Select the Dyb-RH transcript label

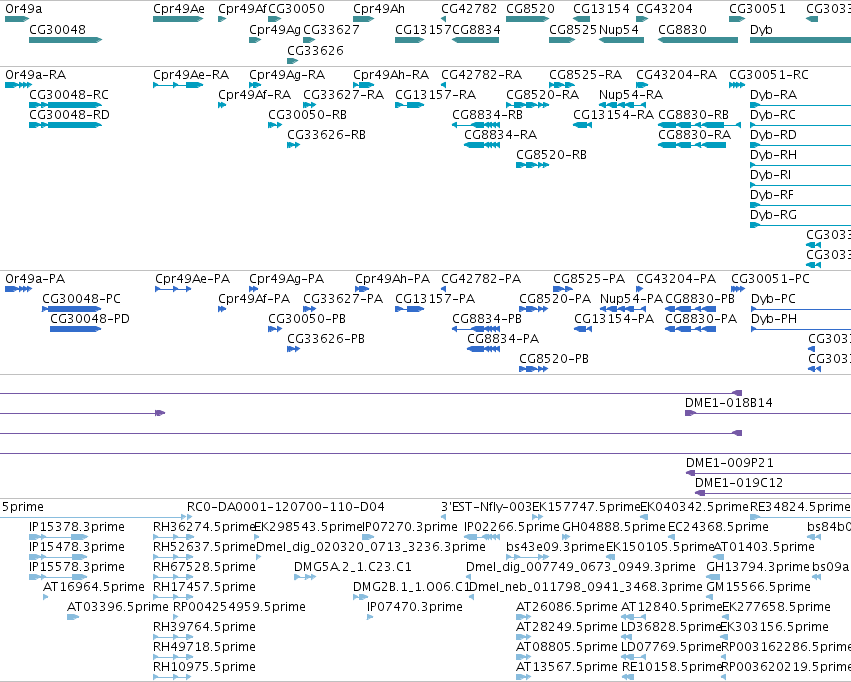[773, 155]
